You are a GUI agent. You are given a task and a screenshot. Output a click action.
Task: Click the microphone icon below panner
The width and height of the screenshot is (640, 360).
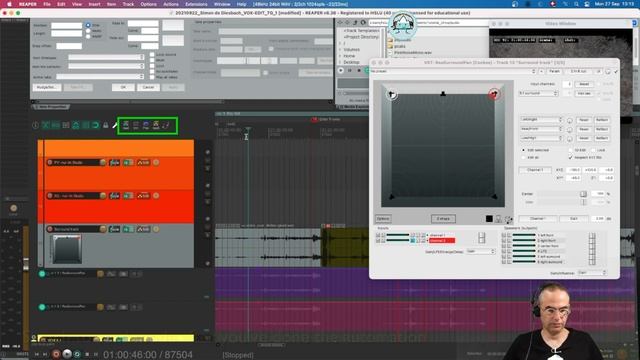click(x=498, y=219)
